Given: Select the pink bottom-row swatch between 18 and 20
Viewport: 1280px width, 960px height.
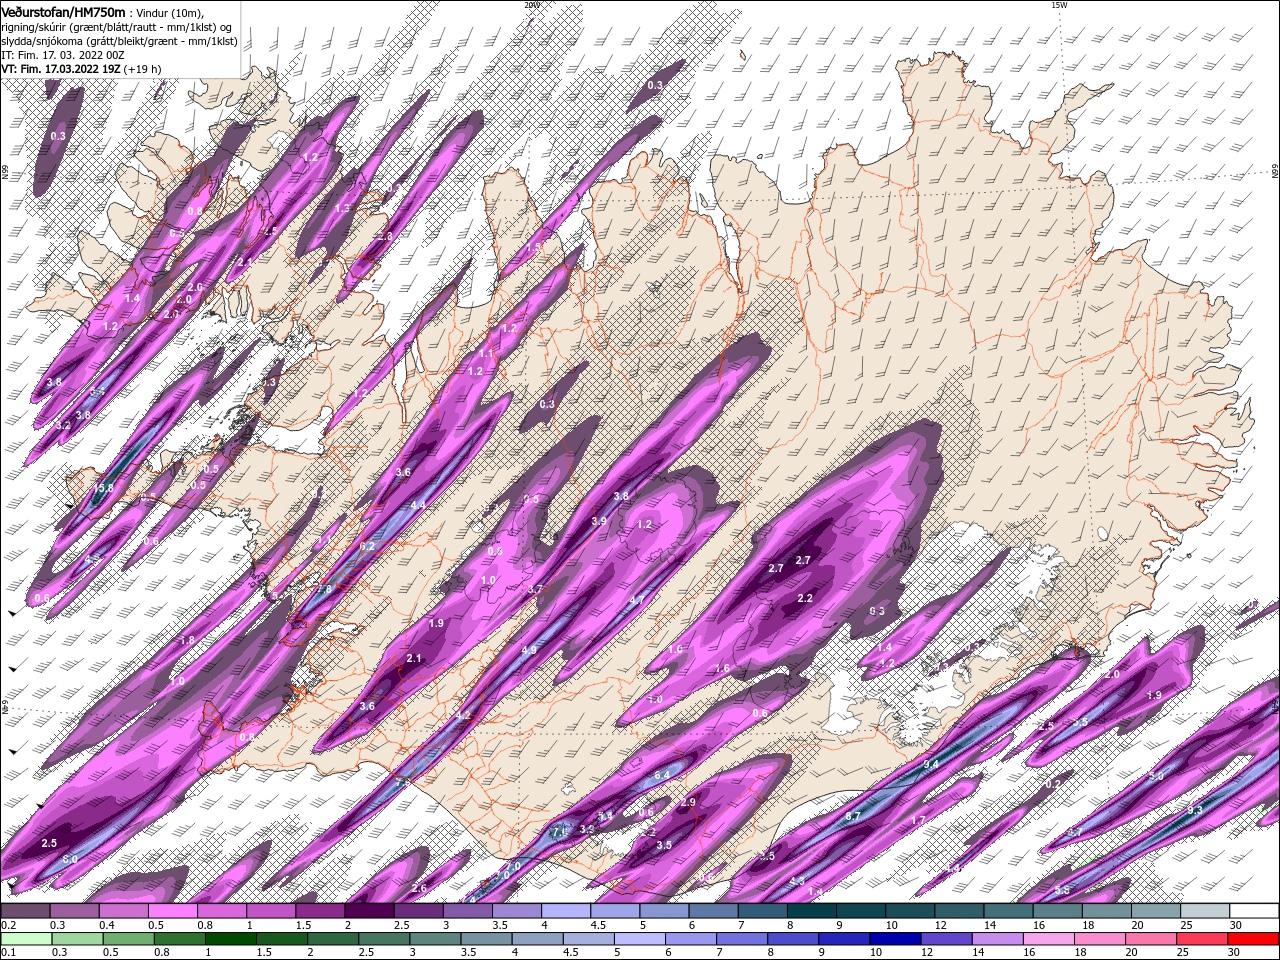Looking at the screenshot, I should point(1098,938).
